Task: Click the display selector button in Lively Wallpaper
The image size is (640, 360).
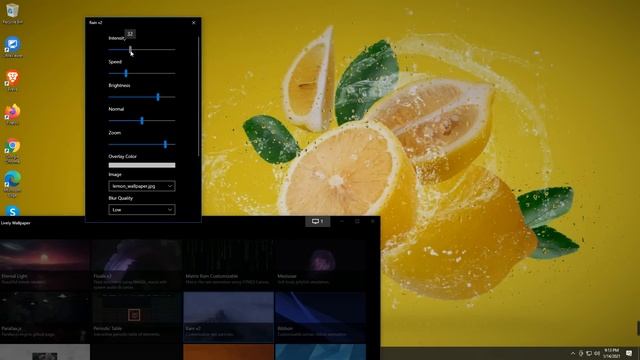Action: (318, 221)
